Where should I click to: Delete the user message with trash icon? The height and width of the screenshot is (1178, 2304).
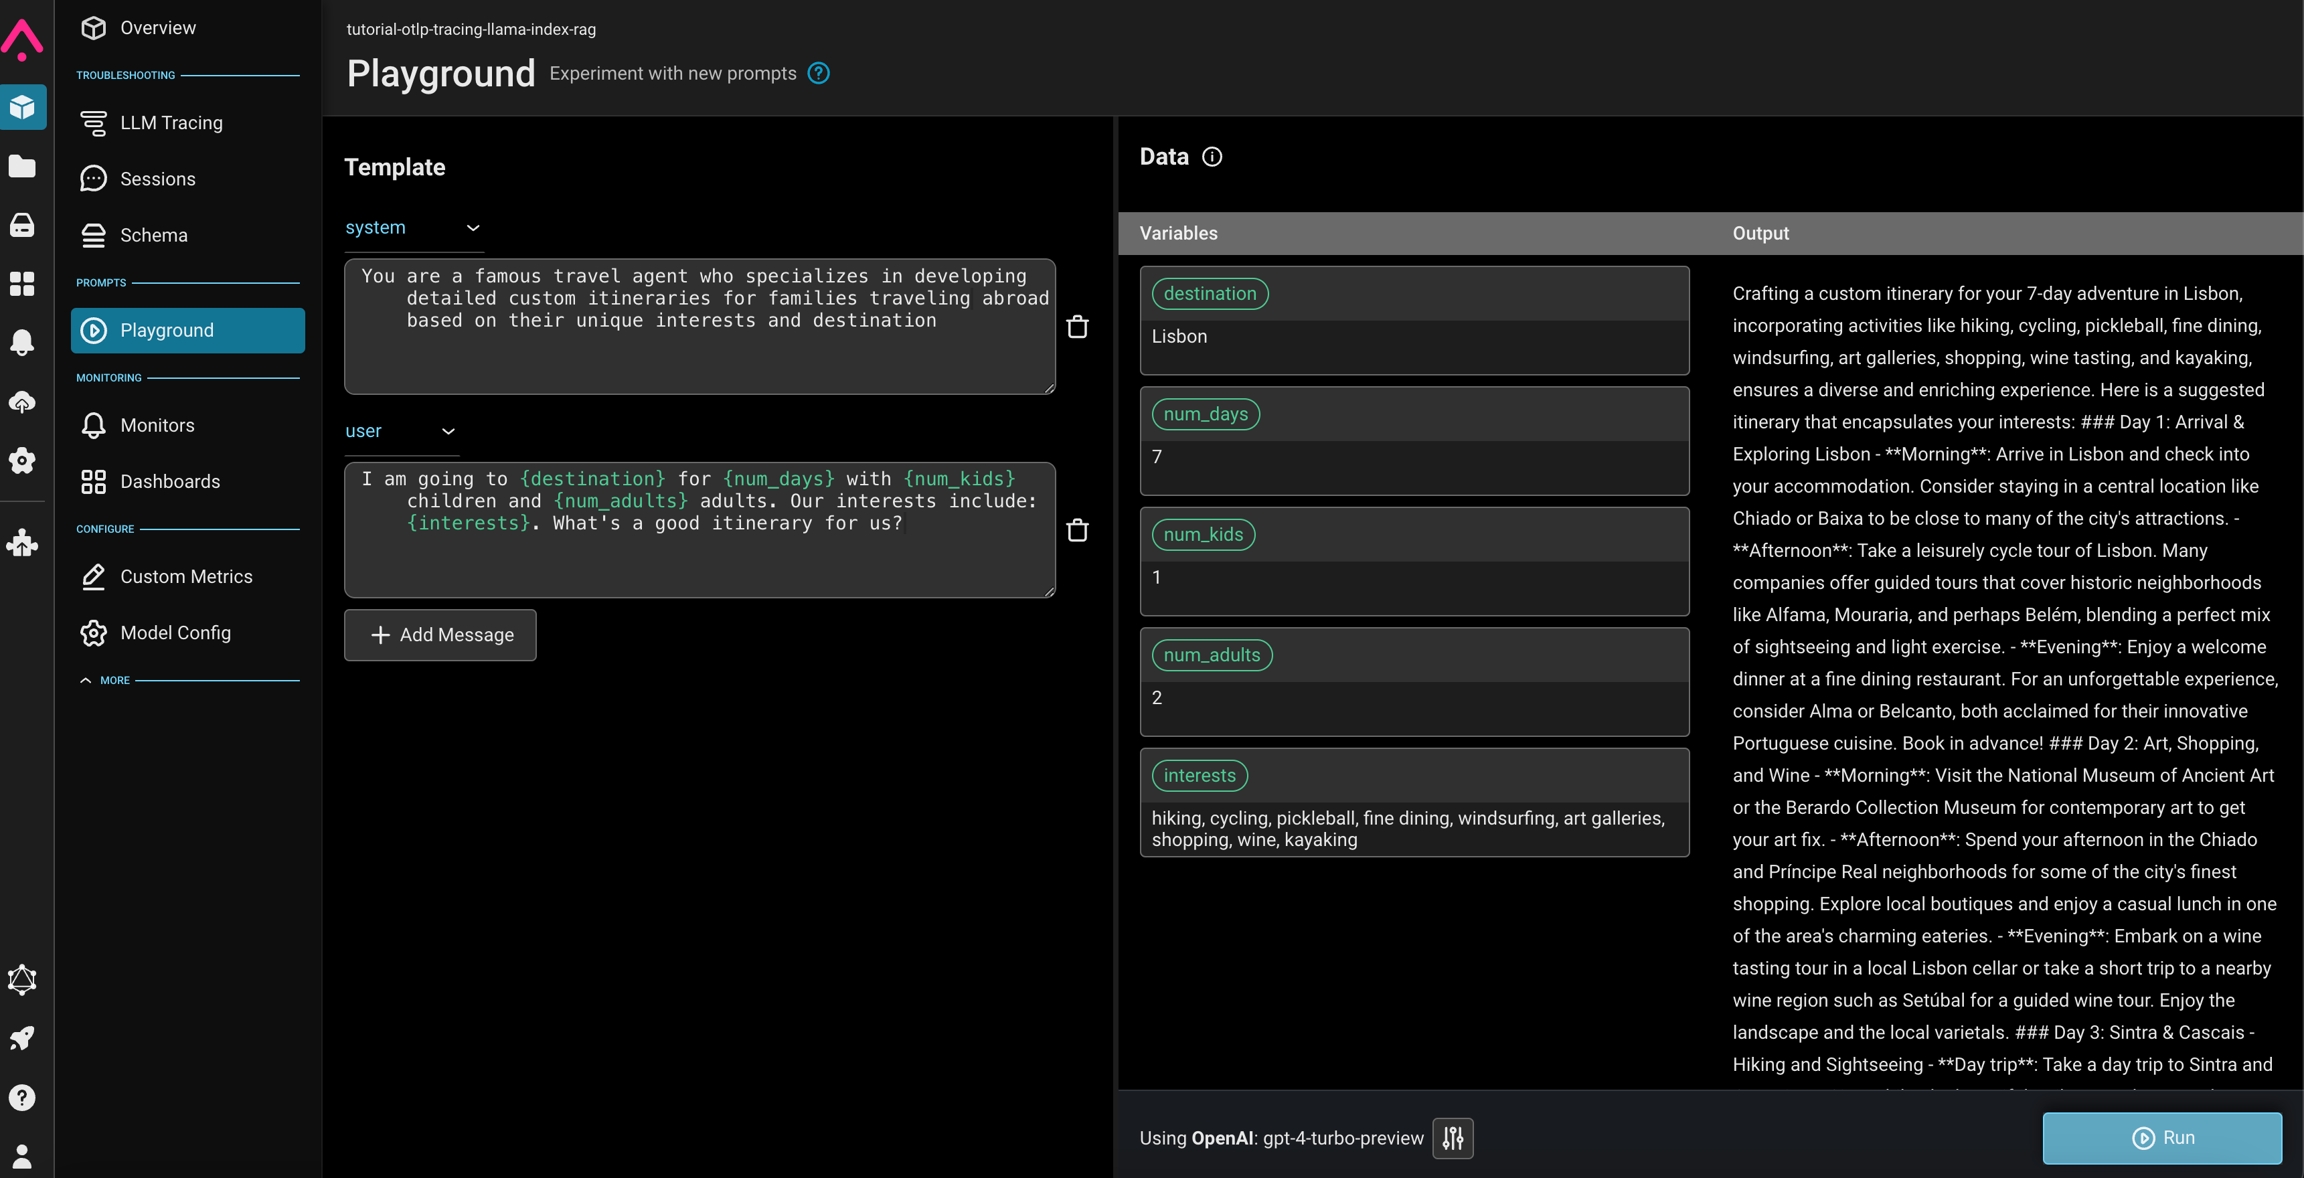coord(1077,530)
